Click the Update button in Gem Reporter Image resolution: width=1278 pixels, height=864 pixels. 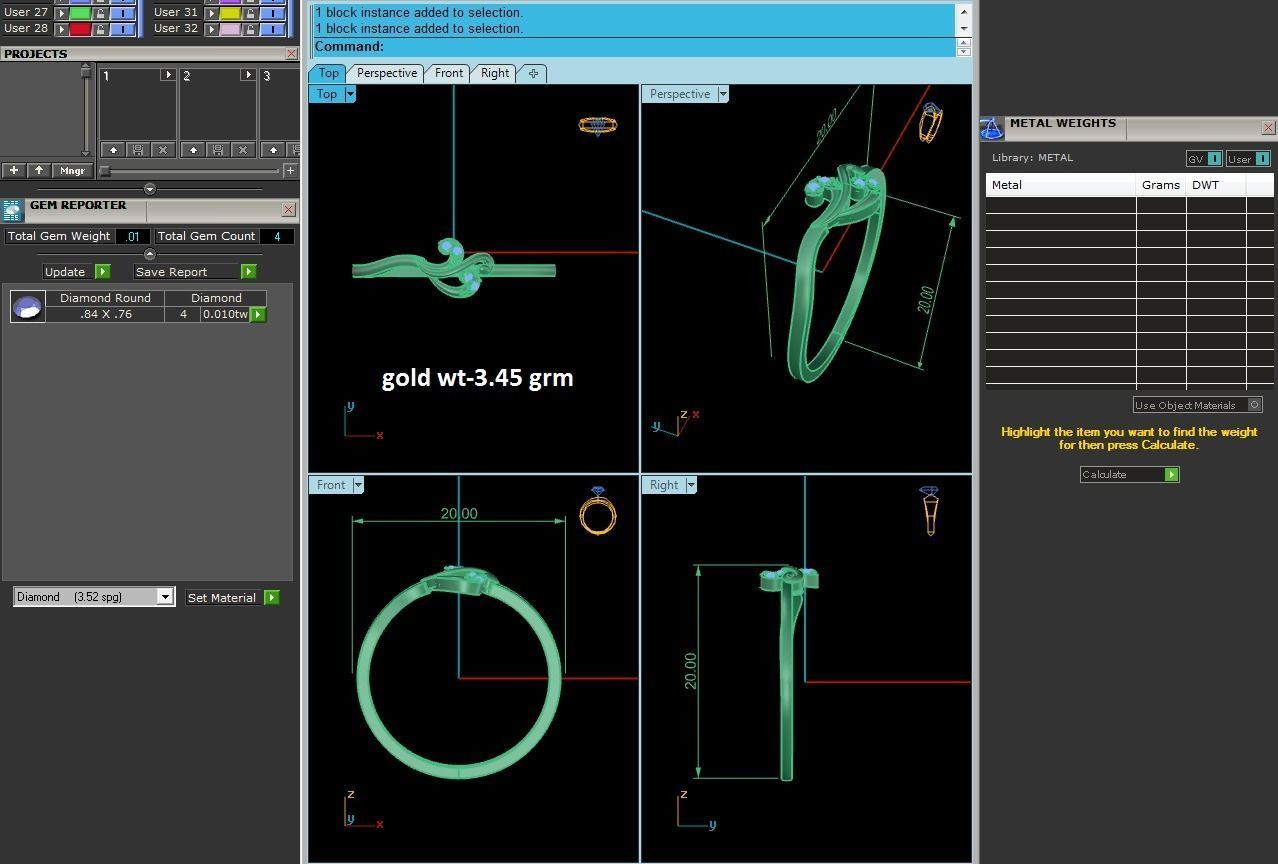point(65,271)
